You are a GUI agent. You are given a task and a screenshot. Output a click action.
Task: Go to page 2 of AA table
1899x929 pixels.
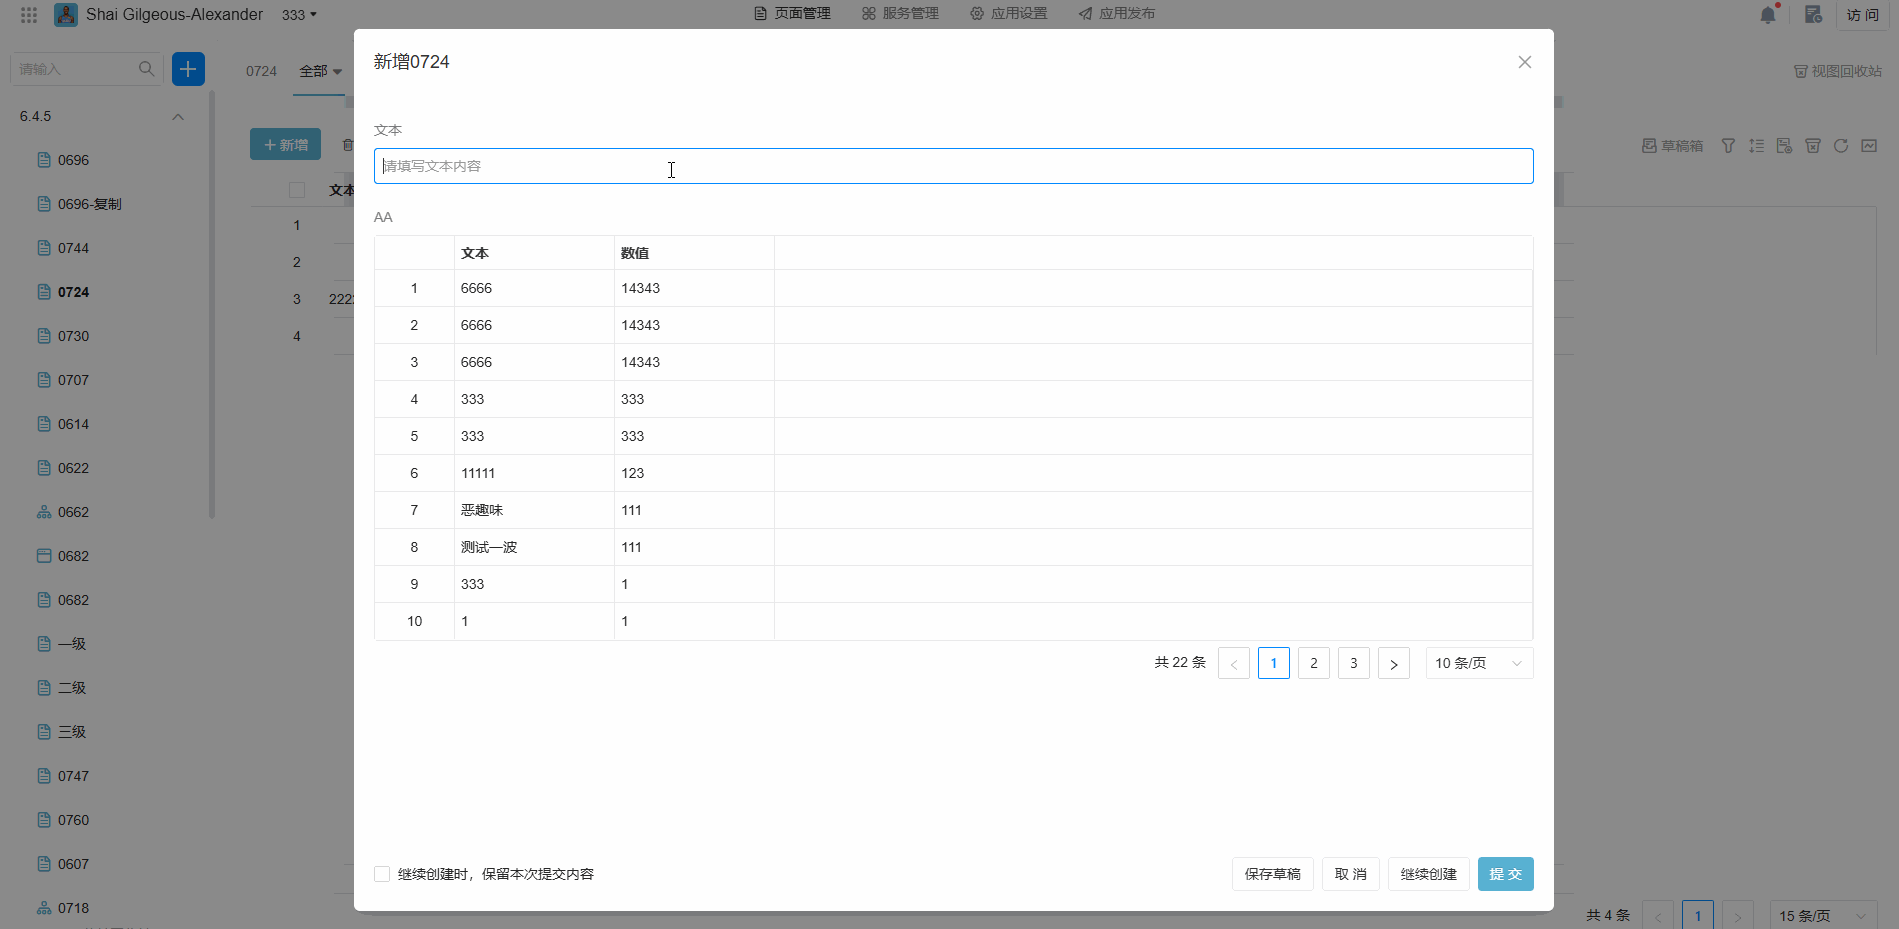pos(1313,663)
